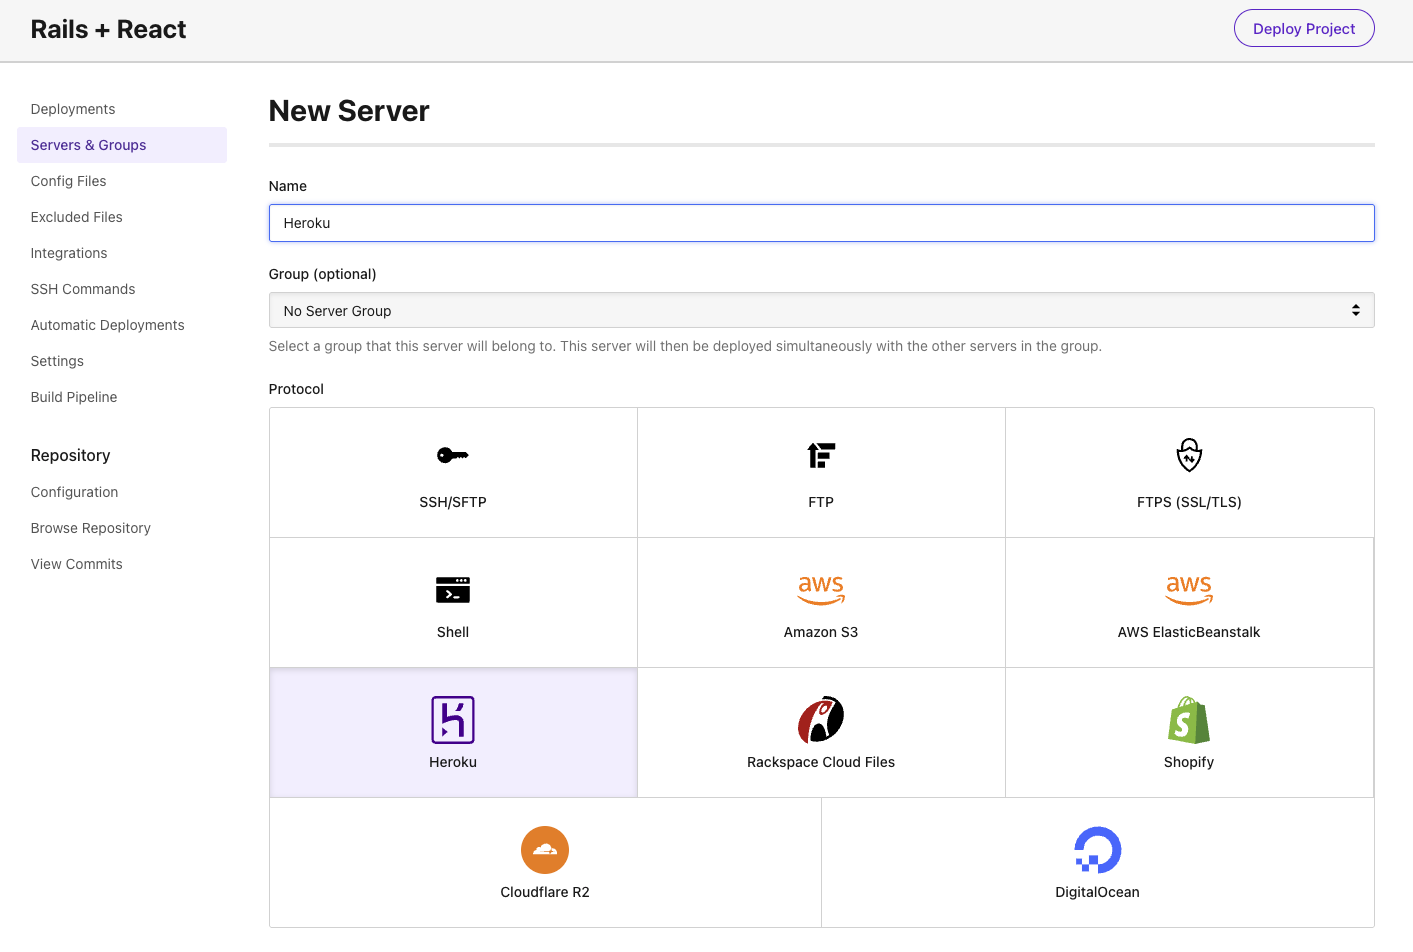Click the Heroku protocol label below logo
This screenshot has width=1413, height=952.
pyautogui.click(x=453, y=762)
